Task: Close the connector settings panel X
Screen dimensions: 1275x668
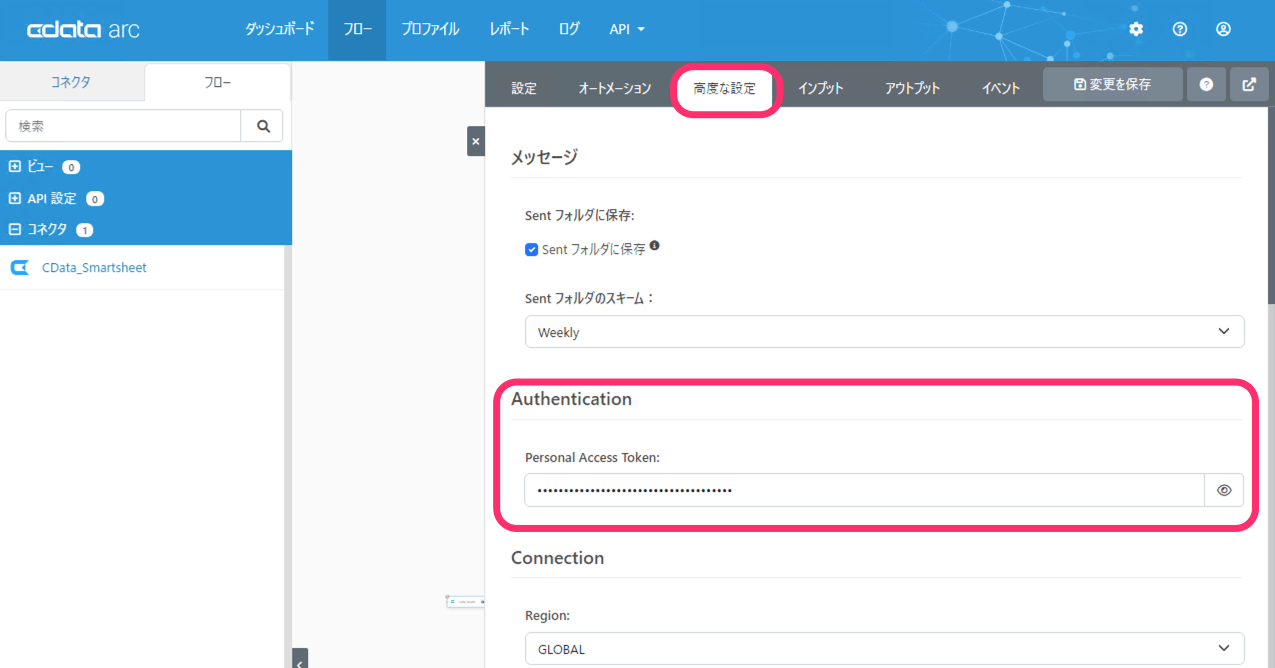Action: (x=476, y=141)
